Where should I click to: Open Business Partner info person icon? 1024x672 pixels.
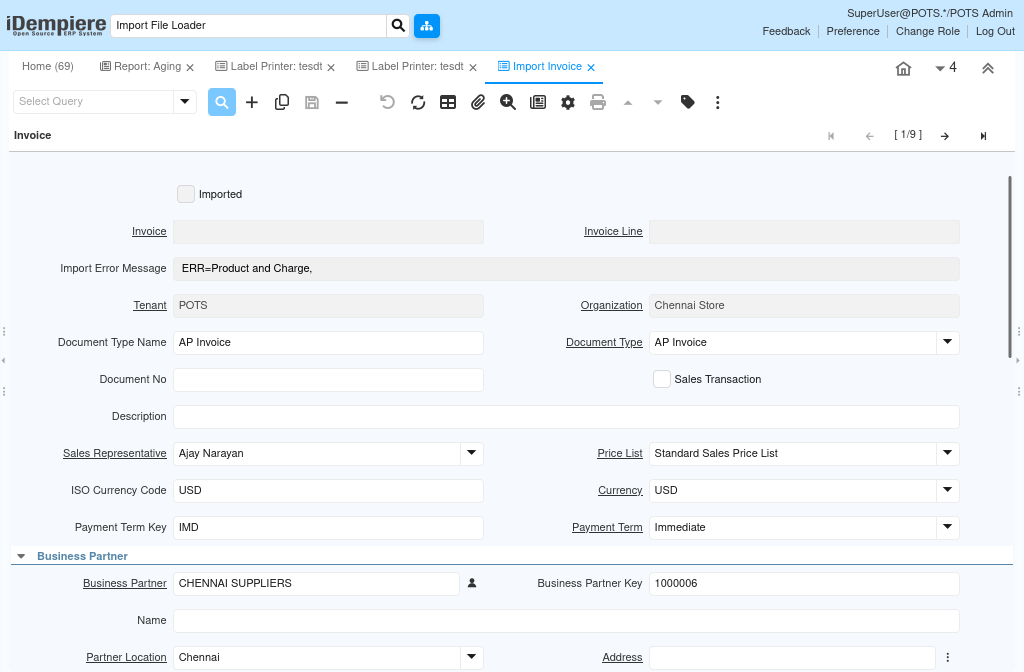(x=472, y=583)
